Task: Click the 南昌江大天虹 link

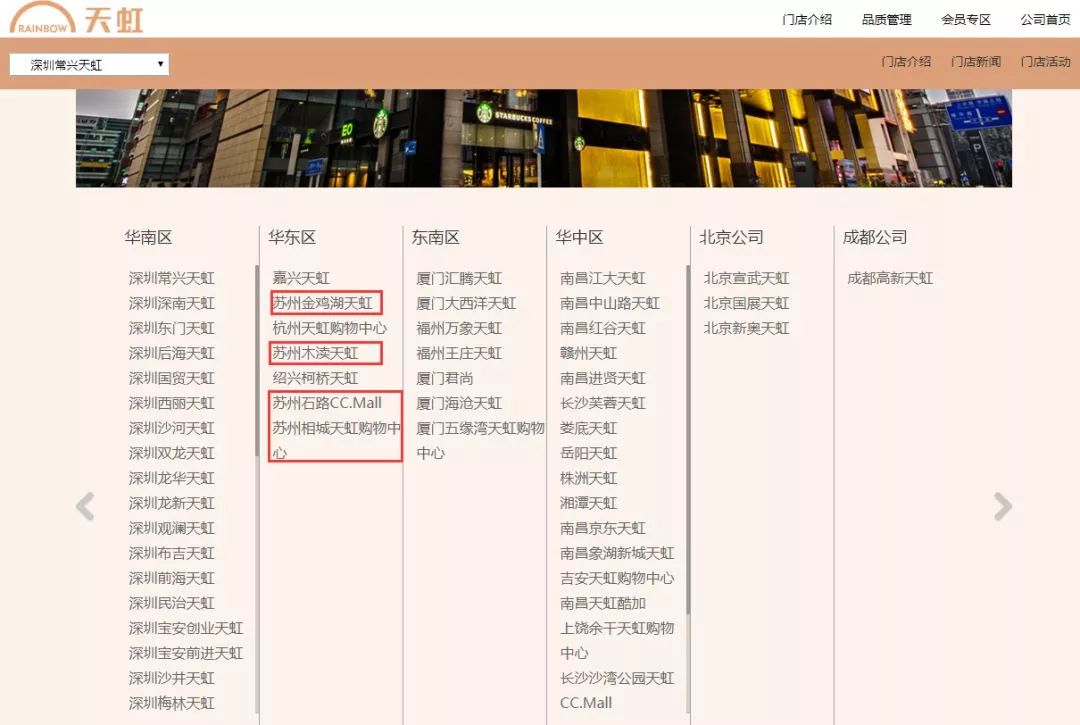Action: click(x=602, y=278)
